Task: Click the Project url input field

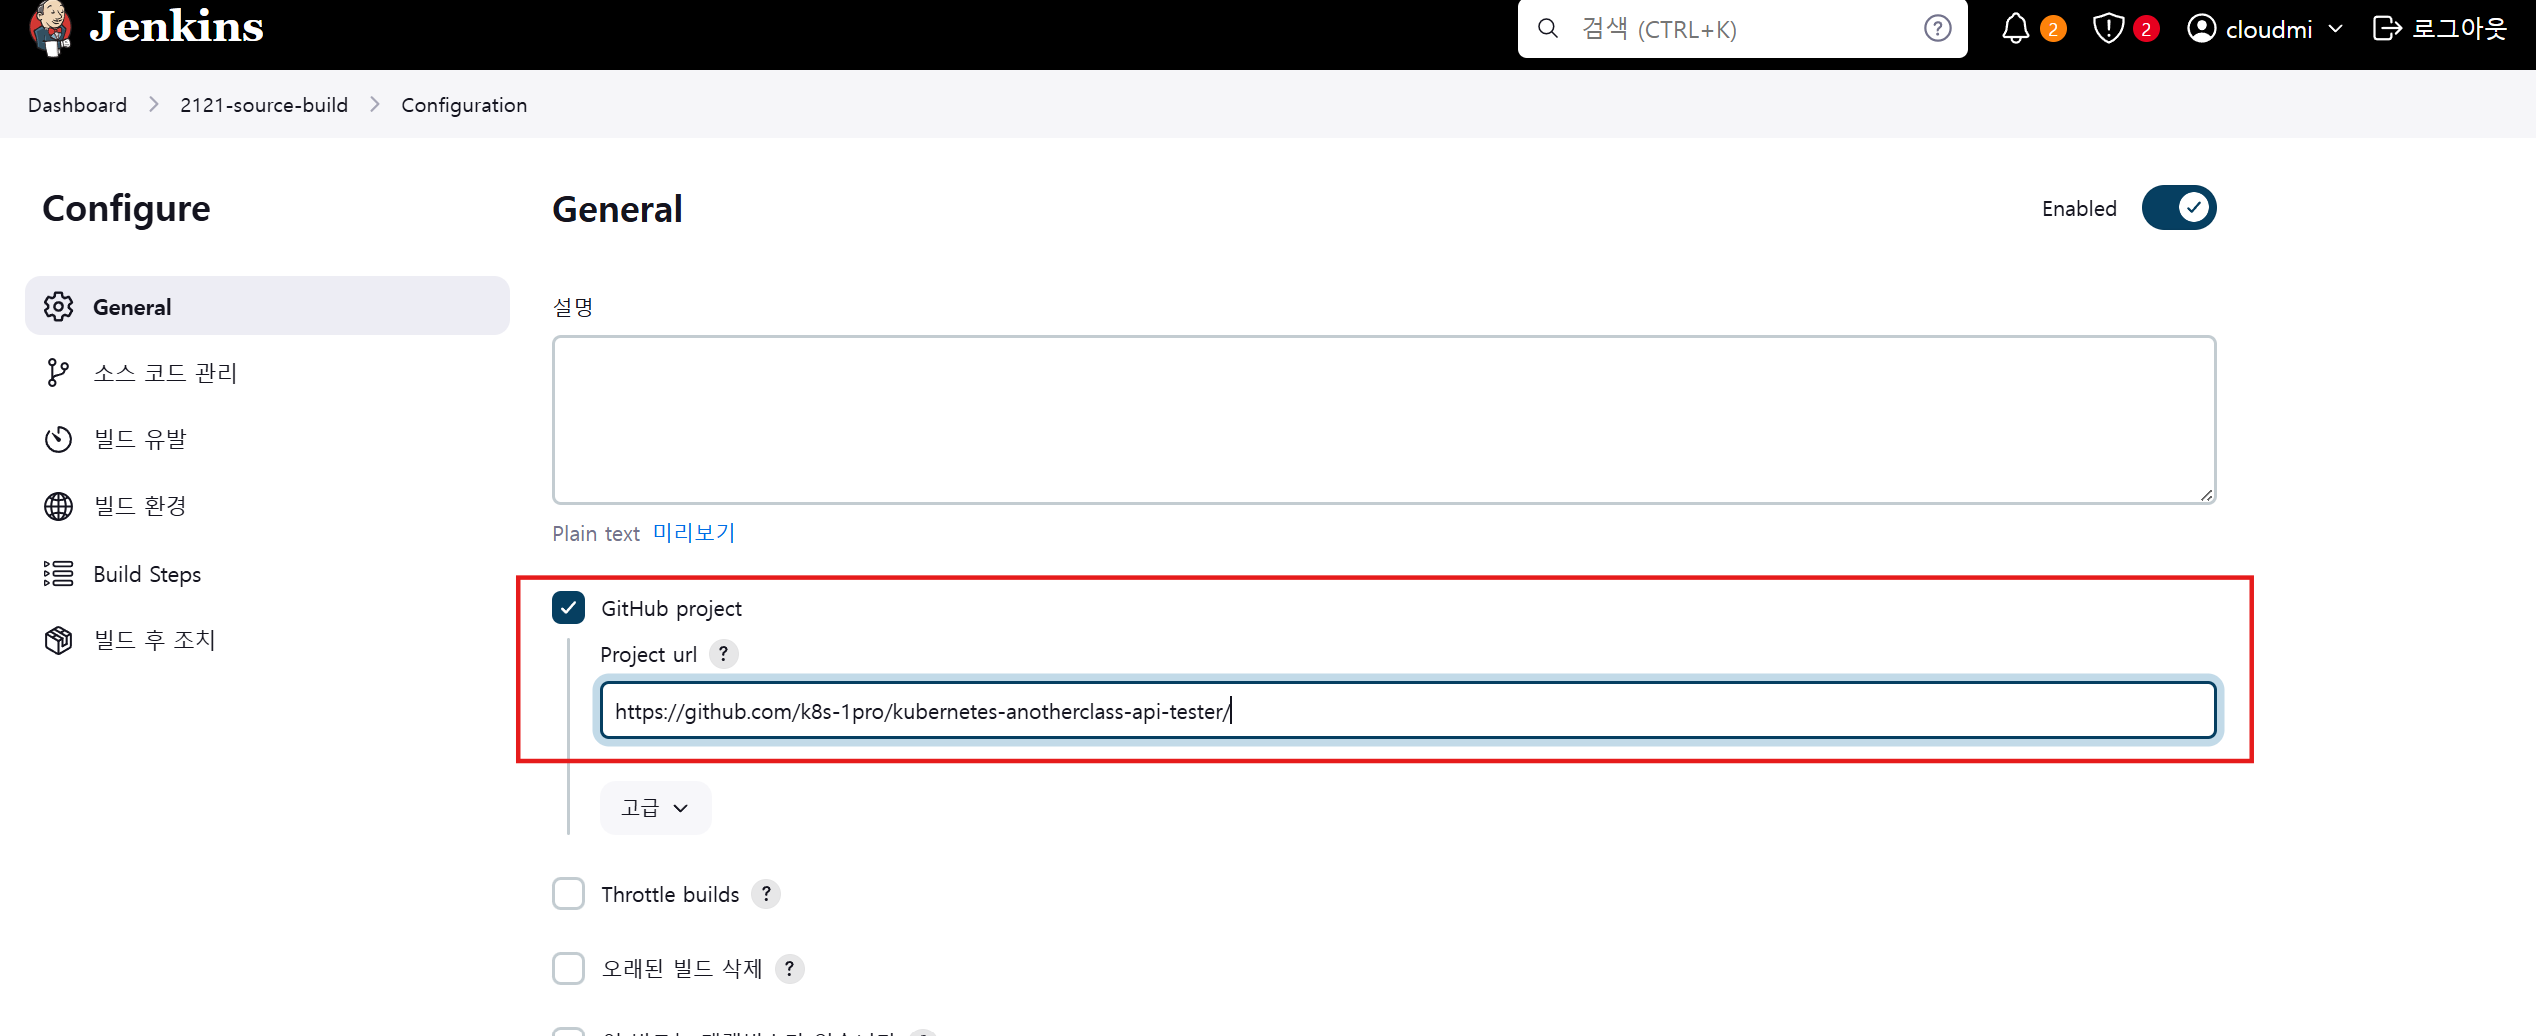Action: click(x=1408, y=711)
